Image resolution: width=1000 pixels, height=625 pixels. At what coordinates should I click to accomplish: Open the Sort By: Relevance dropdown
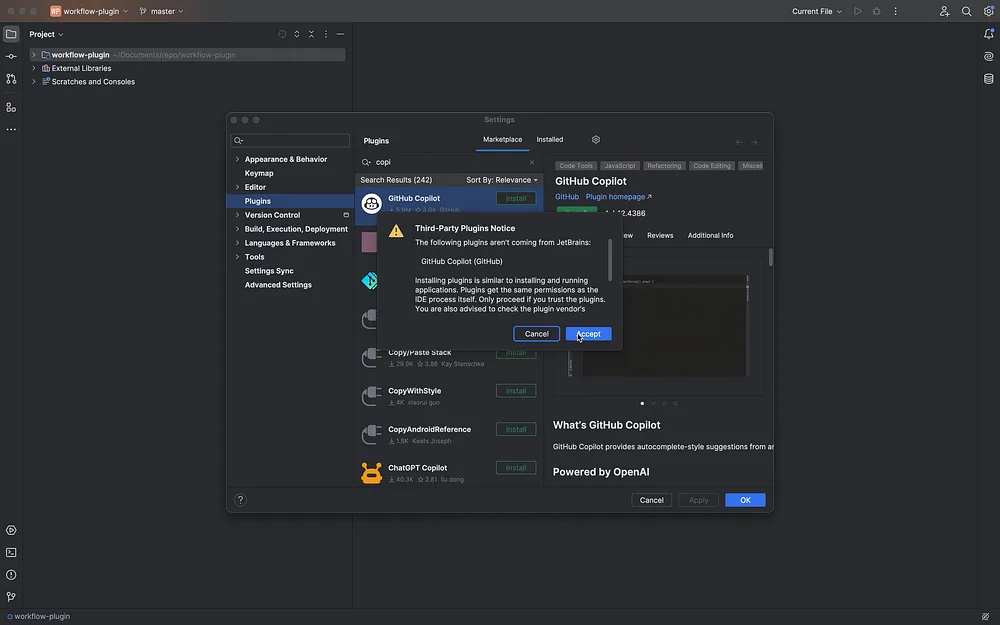coord(502,180)
